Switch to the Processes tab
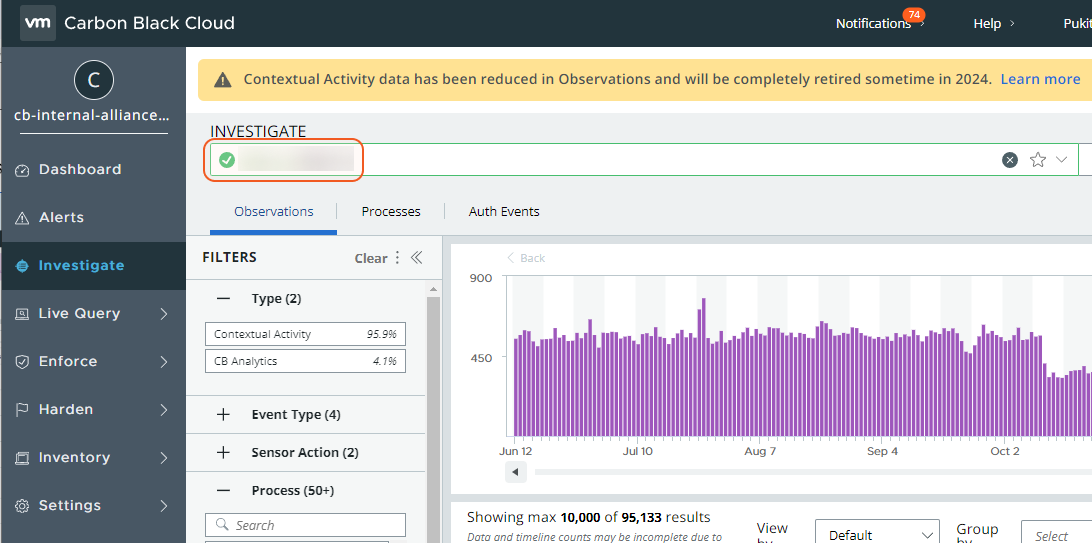 click(391, 212)
